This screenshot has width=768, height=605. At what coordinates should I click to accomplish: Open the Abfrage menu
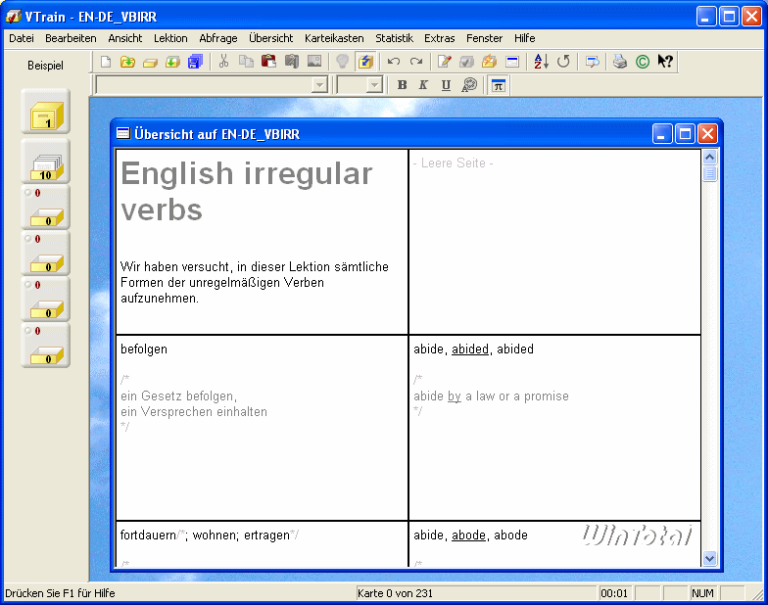218,38
